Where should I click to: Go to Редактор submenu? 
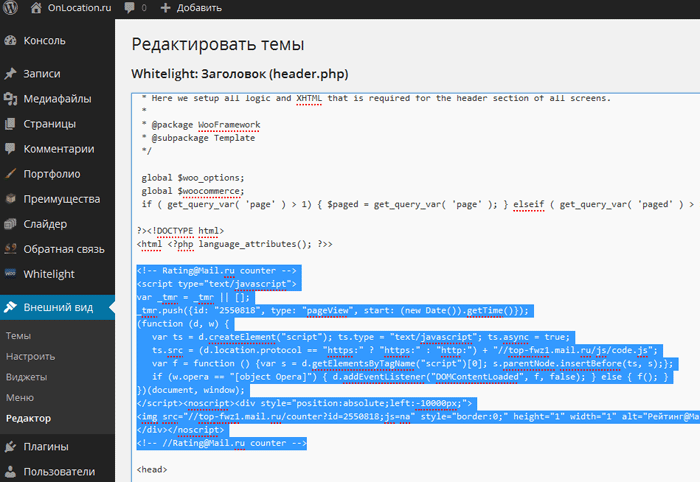click(x=29, y=418)
